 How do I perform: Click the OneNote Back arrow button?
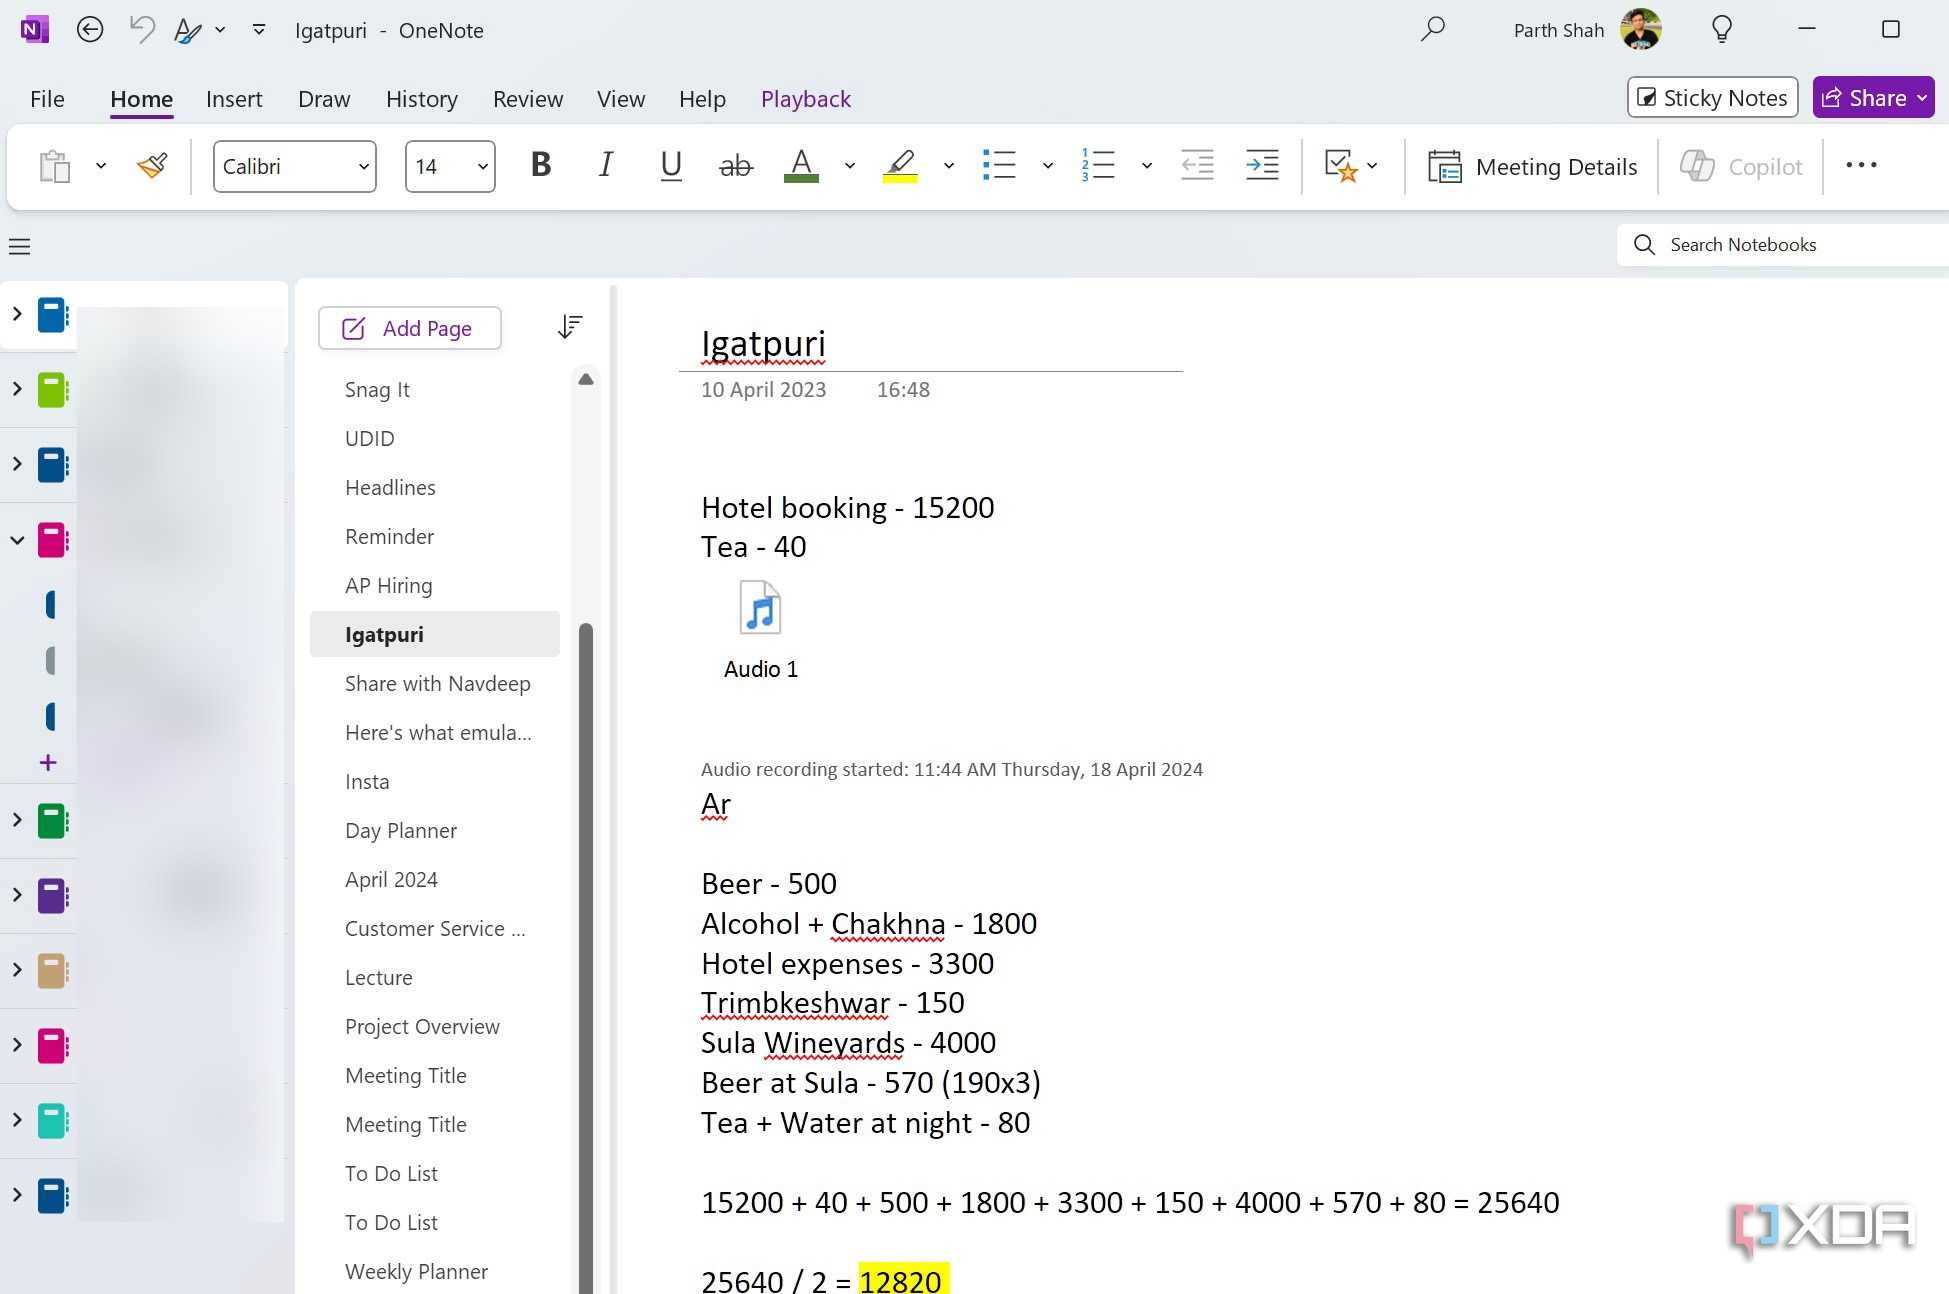pos(90,30)
